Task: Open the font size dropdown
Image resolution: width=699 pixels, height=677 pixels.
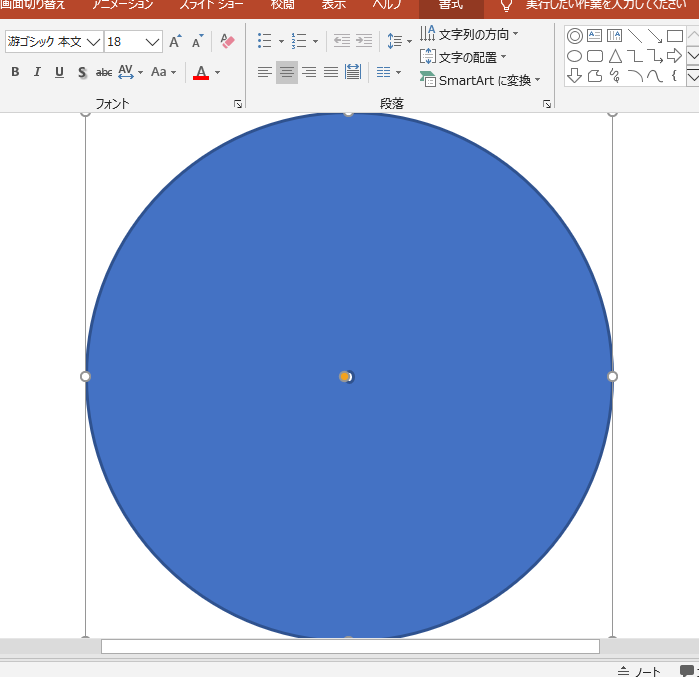Action: (x=152, y=42)
